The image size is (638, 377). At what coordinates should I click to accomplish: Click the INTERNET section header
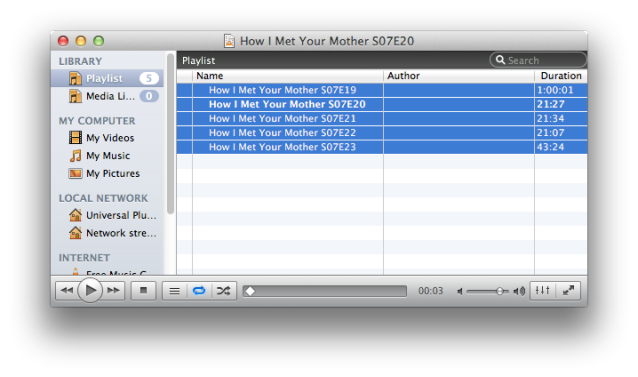[84, 258]
